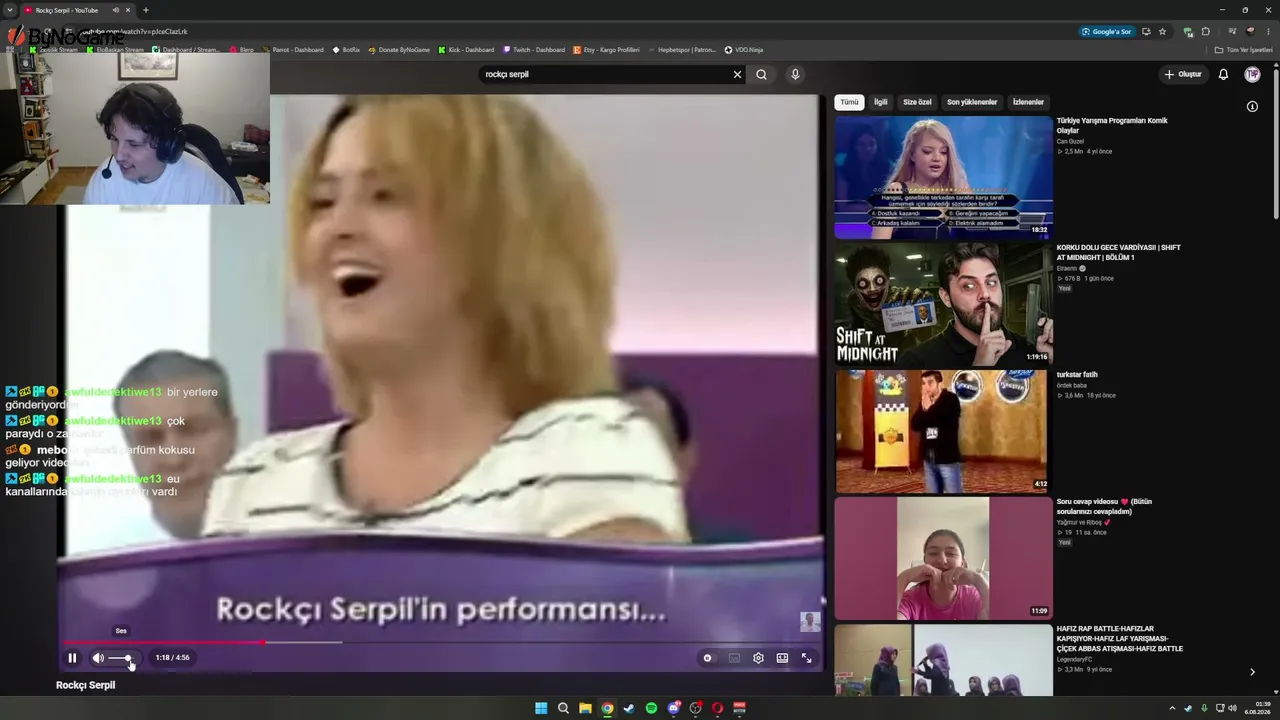Open the Parrot - Dashboard bookmark
1280x720 pixels.
click(293, 50)
